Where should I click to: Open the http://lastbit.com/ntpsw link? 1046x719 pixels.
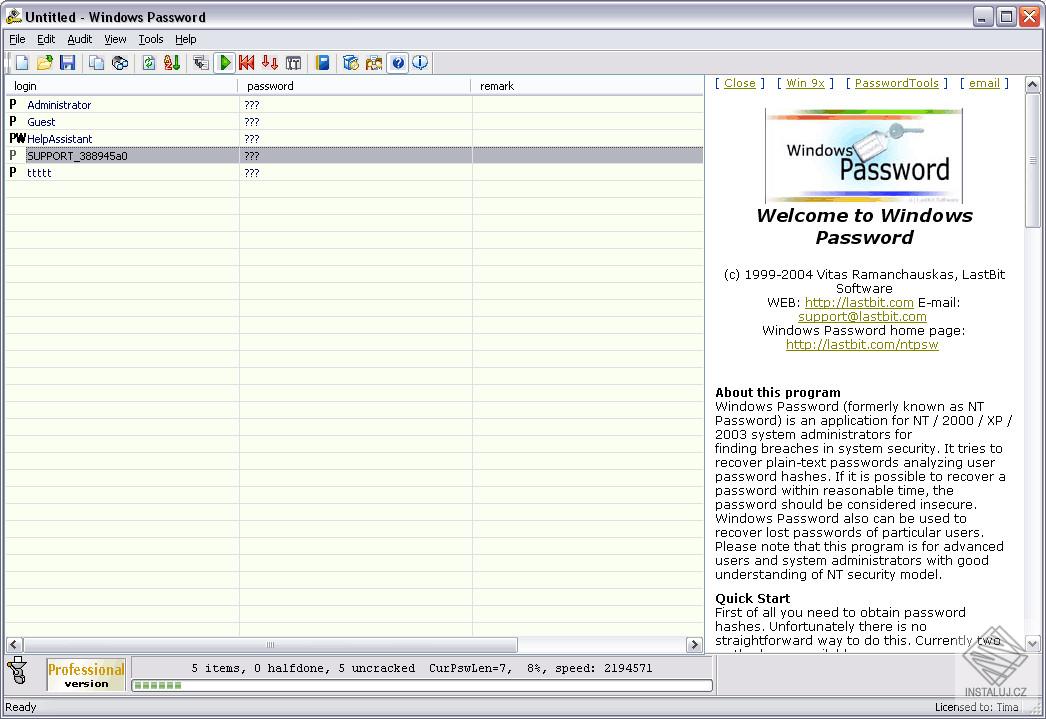862,345
